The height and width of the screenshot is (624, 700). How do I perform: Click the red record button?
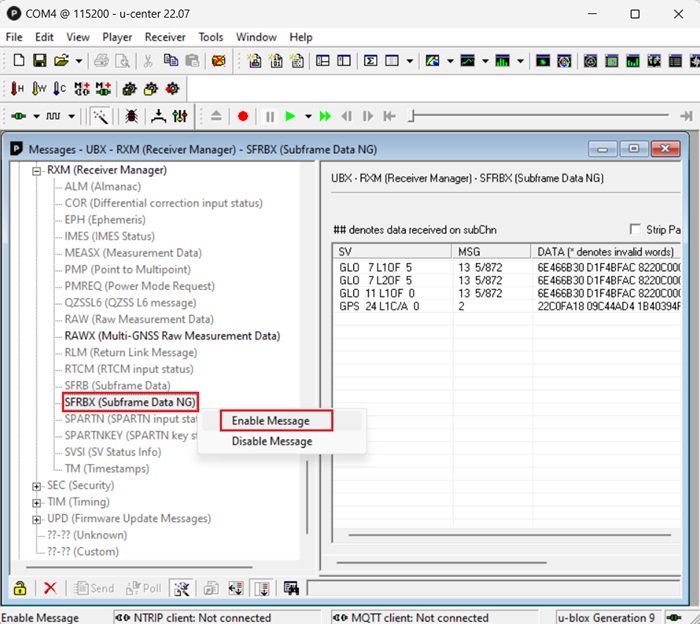[242, 117]
